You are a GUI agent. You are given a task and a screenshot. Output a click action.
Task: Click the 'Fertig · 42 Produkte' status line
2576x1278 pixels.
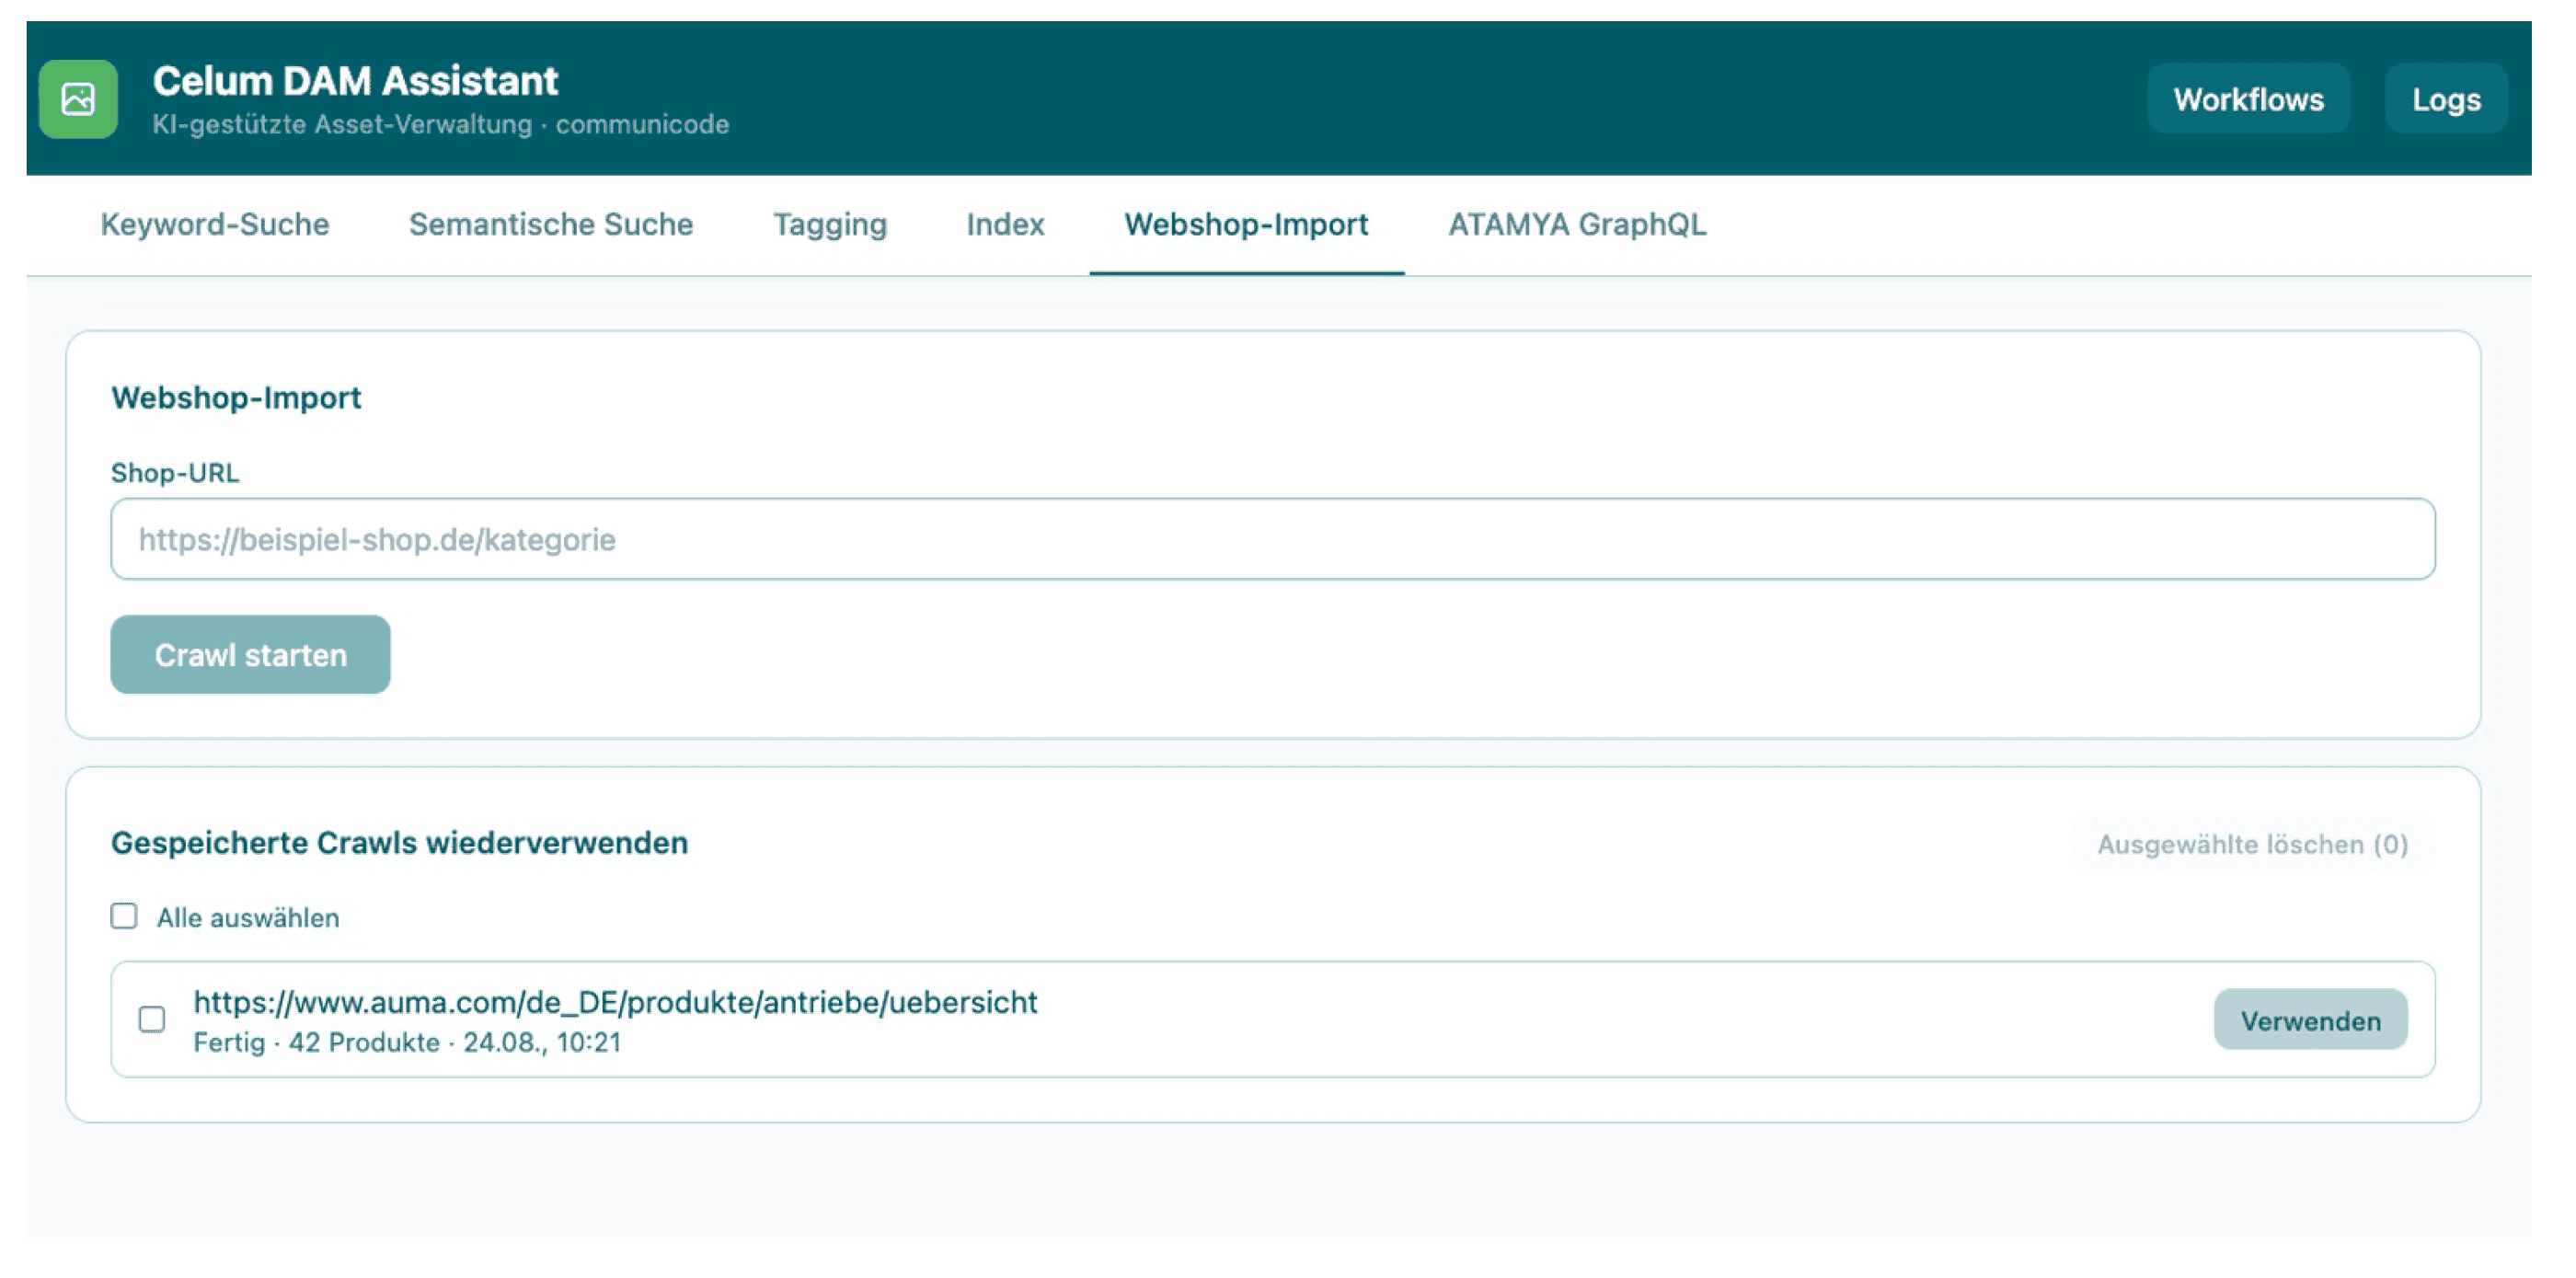[x=407, y=1042]
